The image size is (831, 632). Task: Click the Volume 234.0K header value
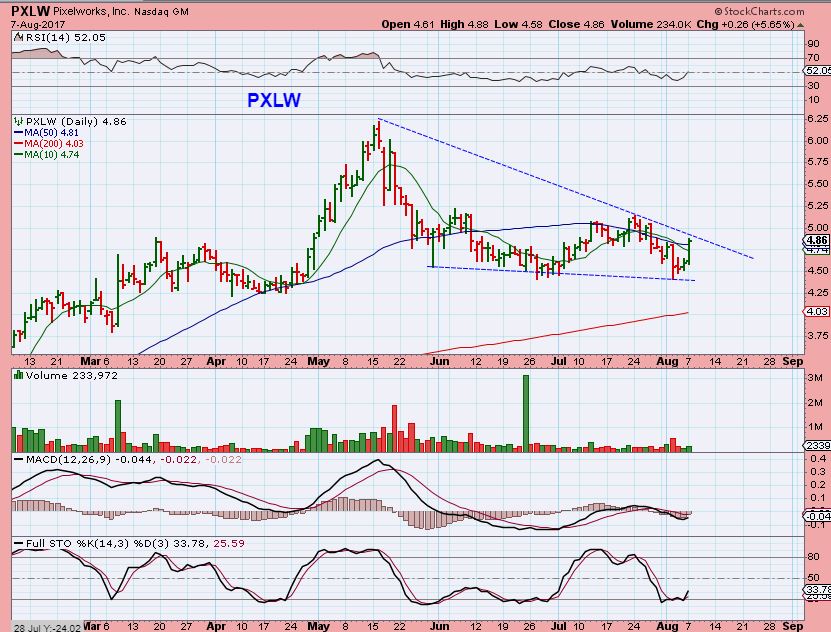click(650, 24)
